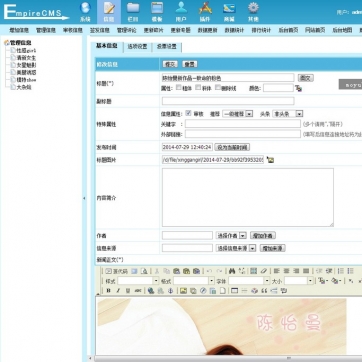Toggle italic in the editor toolbar

118,291
